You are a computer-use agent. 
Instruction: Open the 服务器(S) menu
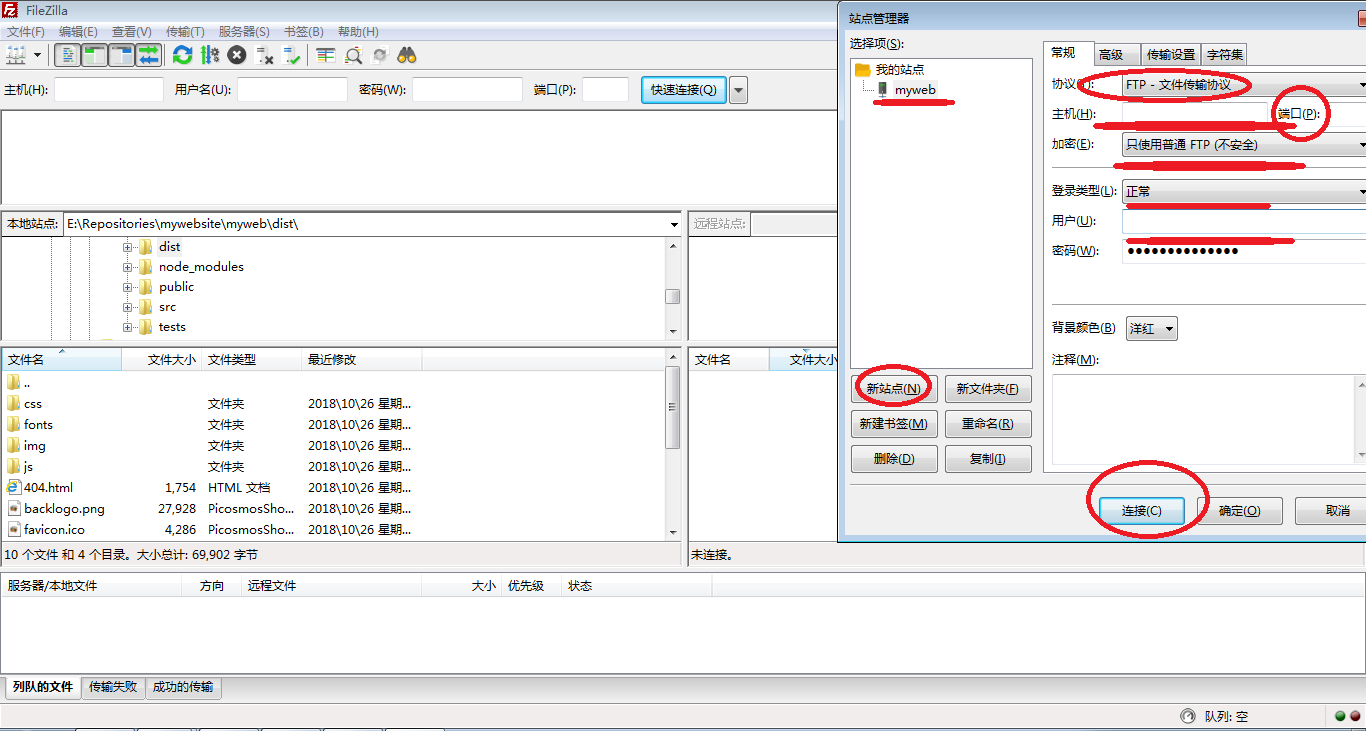coord(244,32)
